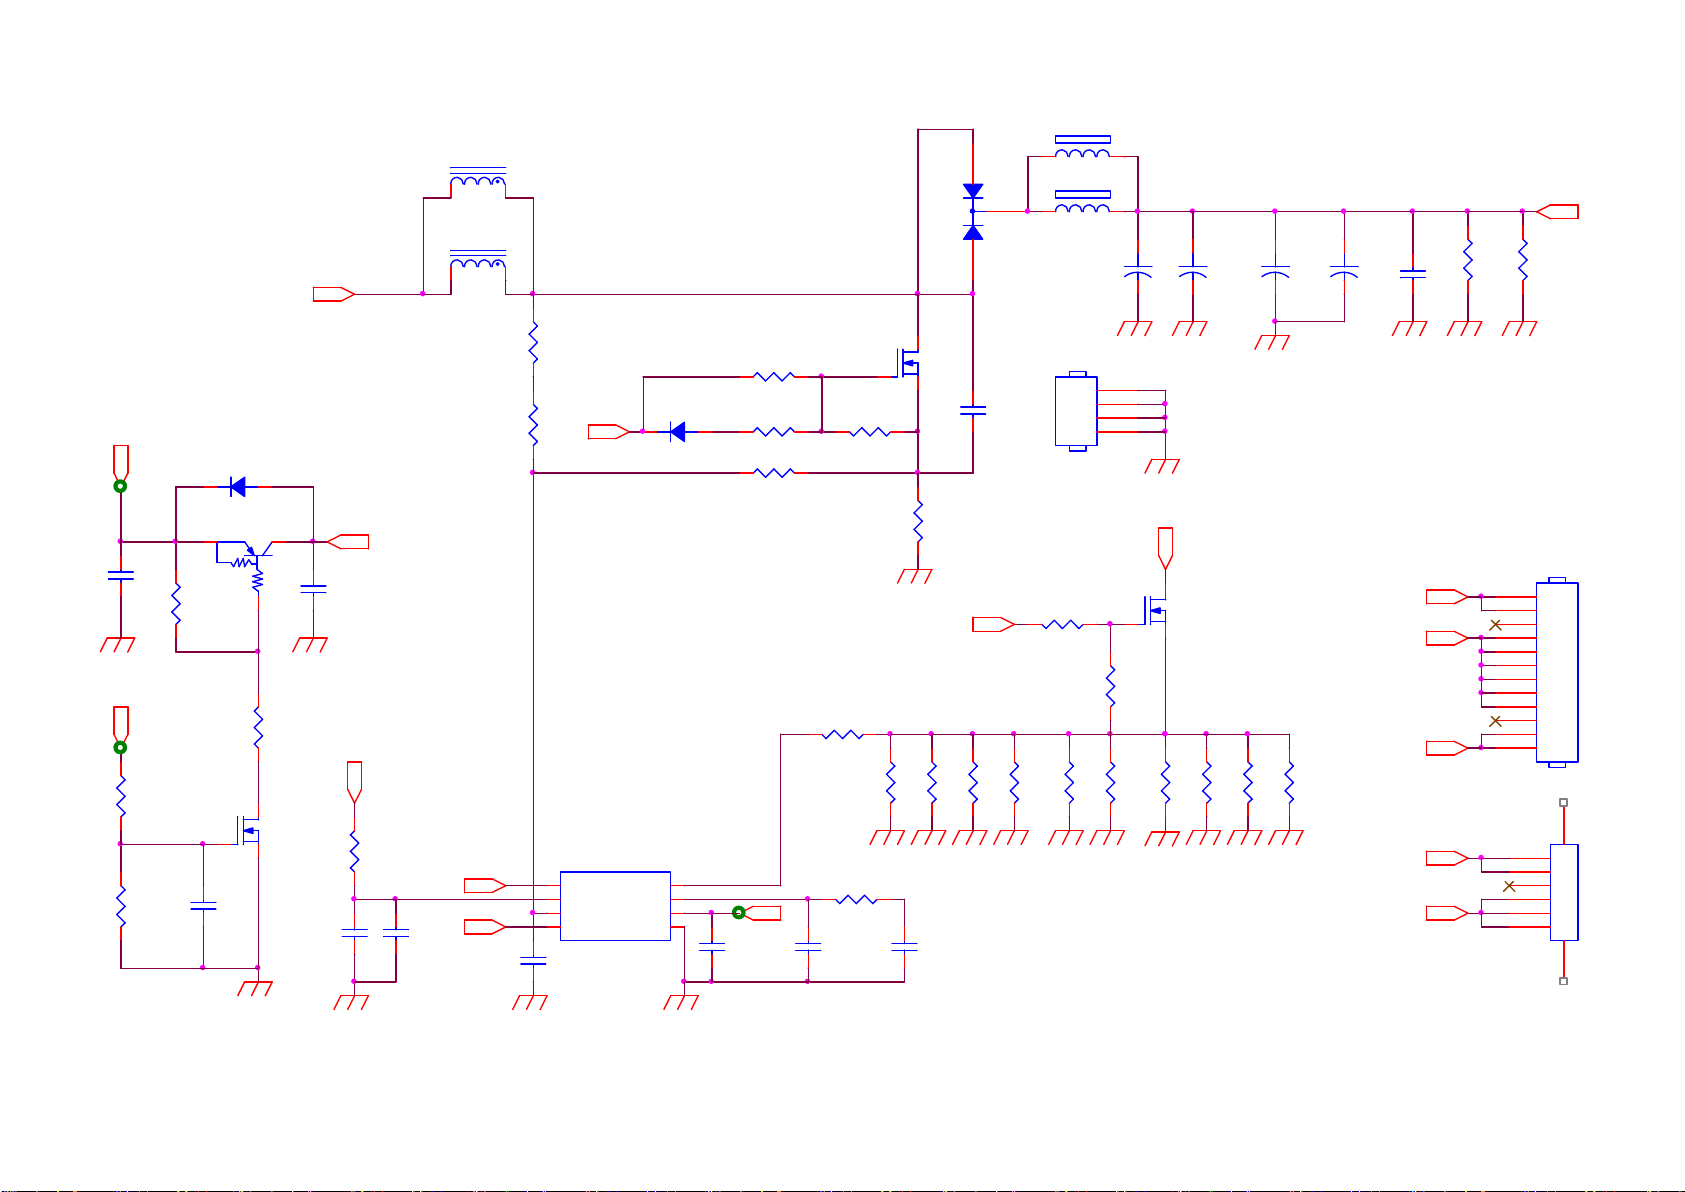Click the bottom port of the large connector
1685x1192 pixels.
[1447, 748]
